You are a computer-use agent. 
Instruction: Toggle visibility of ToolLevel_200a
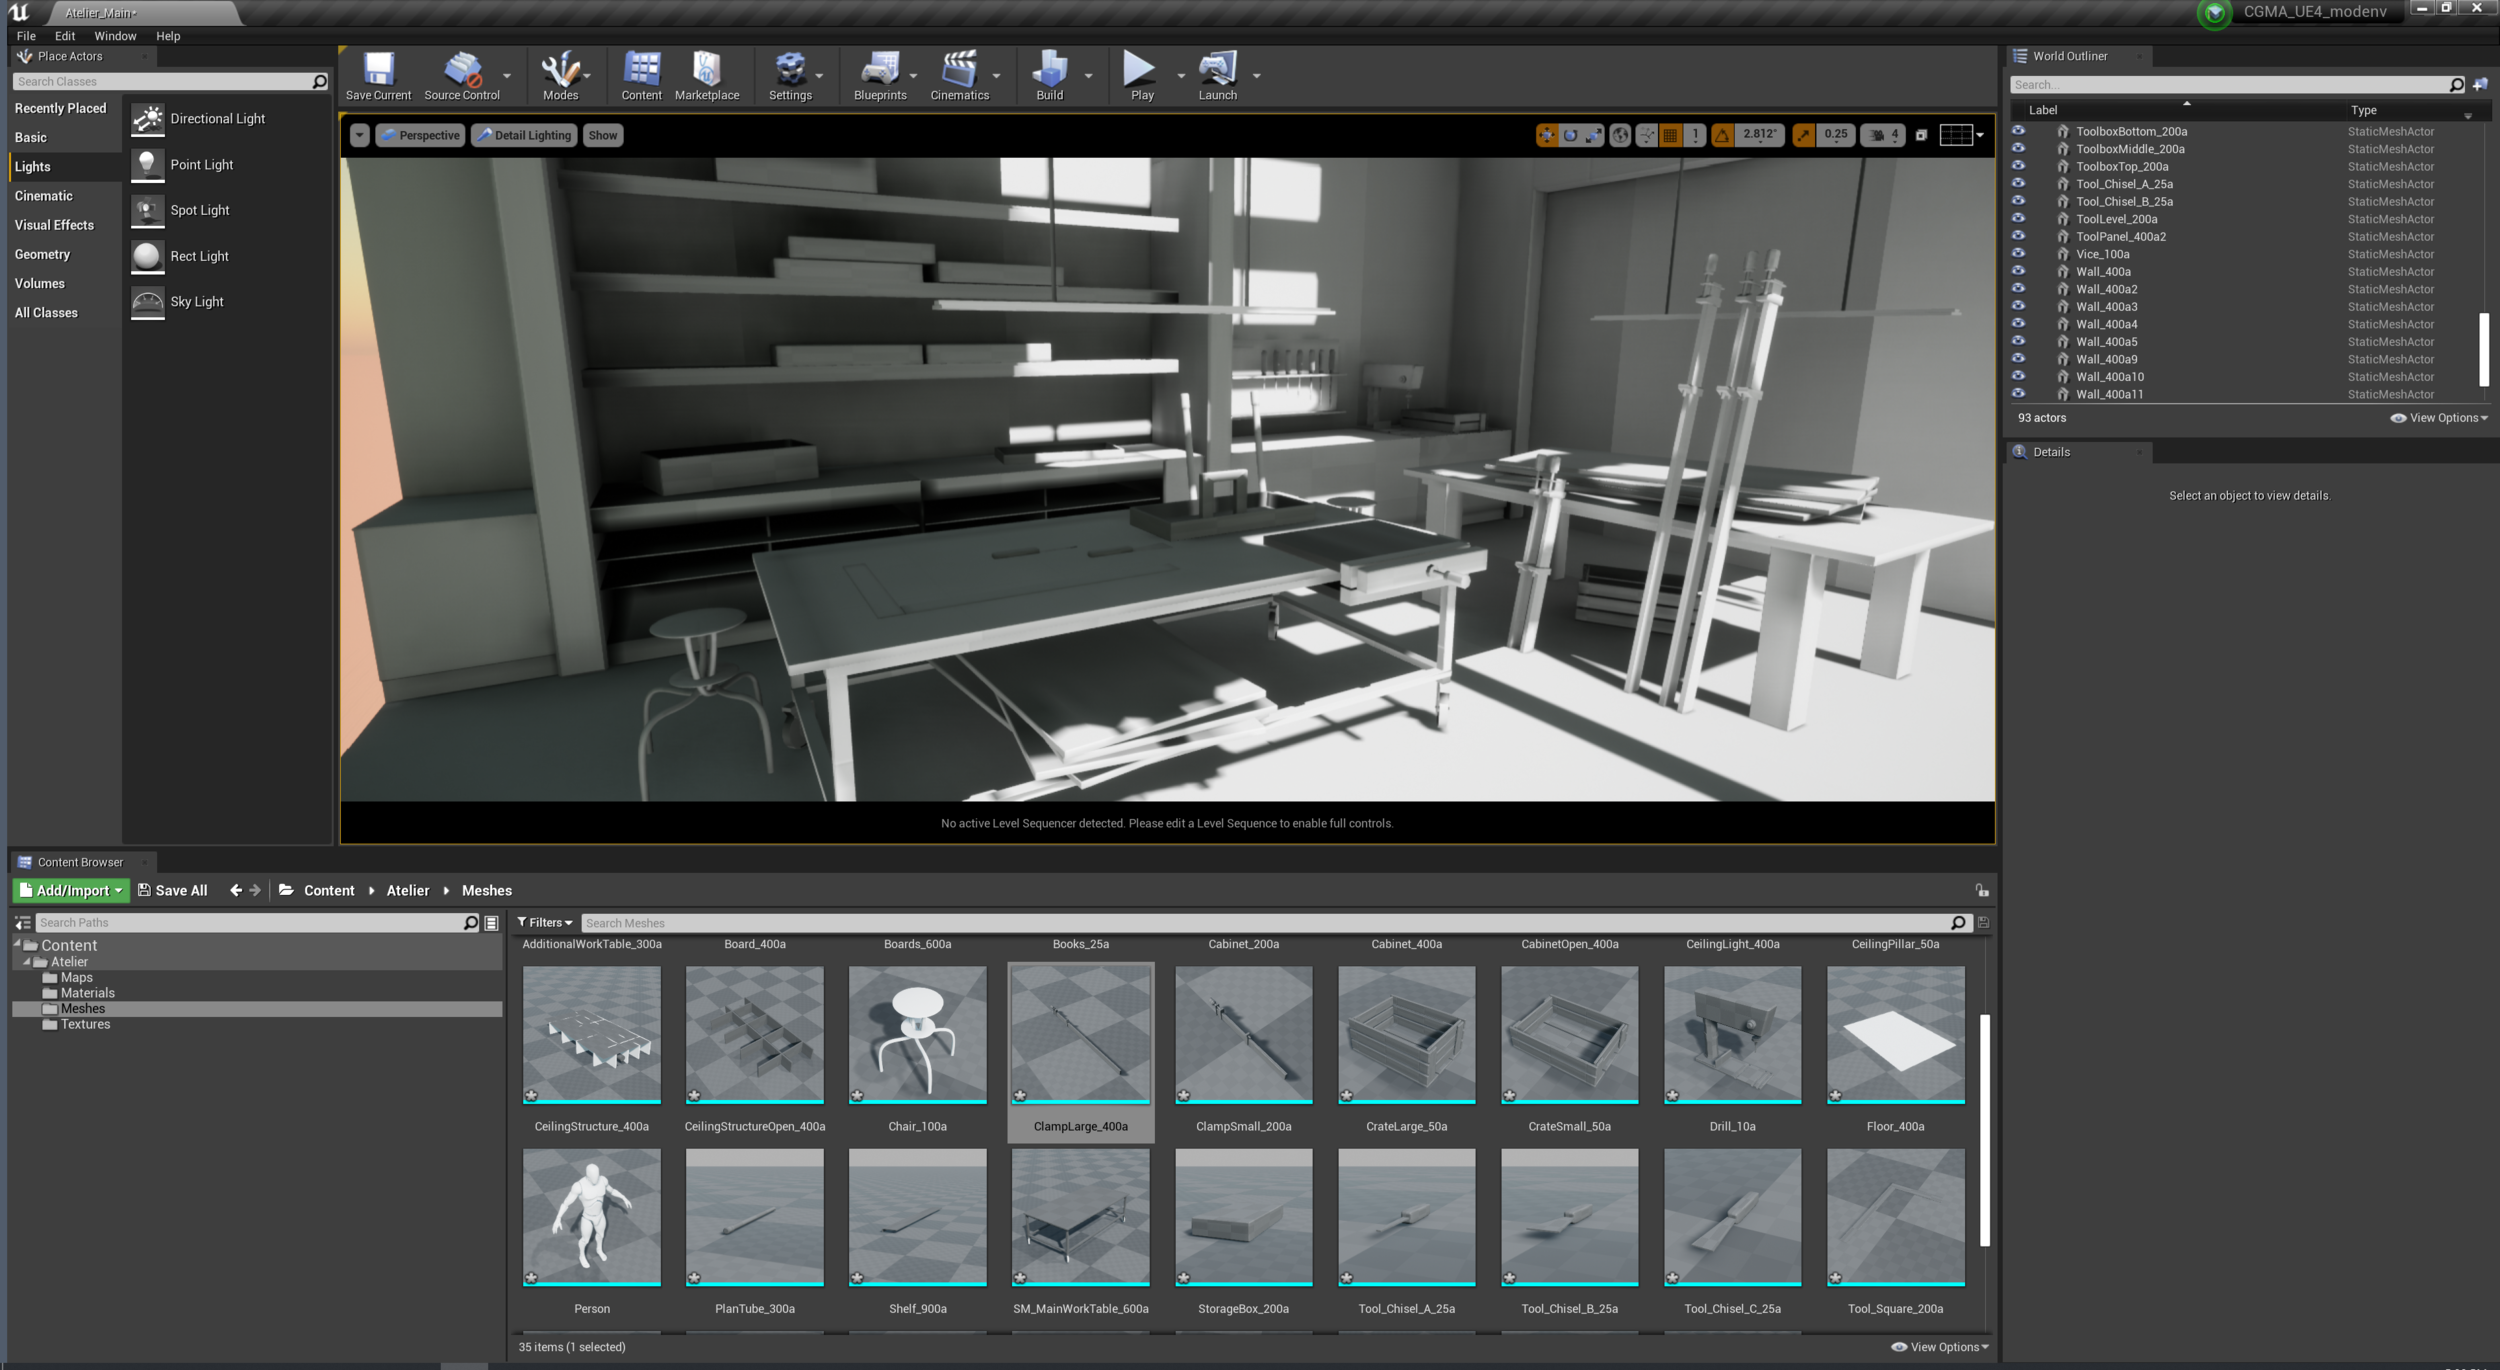(2018, 219)
